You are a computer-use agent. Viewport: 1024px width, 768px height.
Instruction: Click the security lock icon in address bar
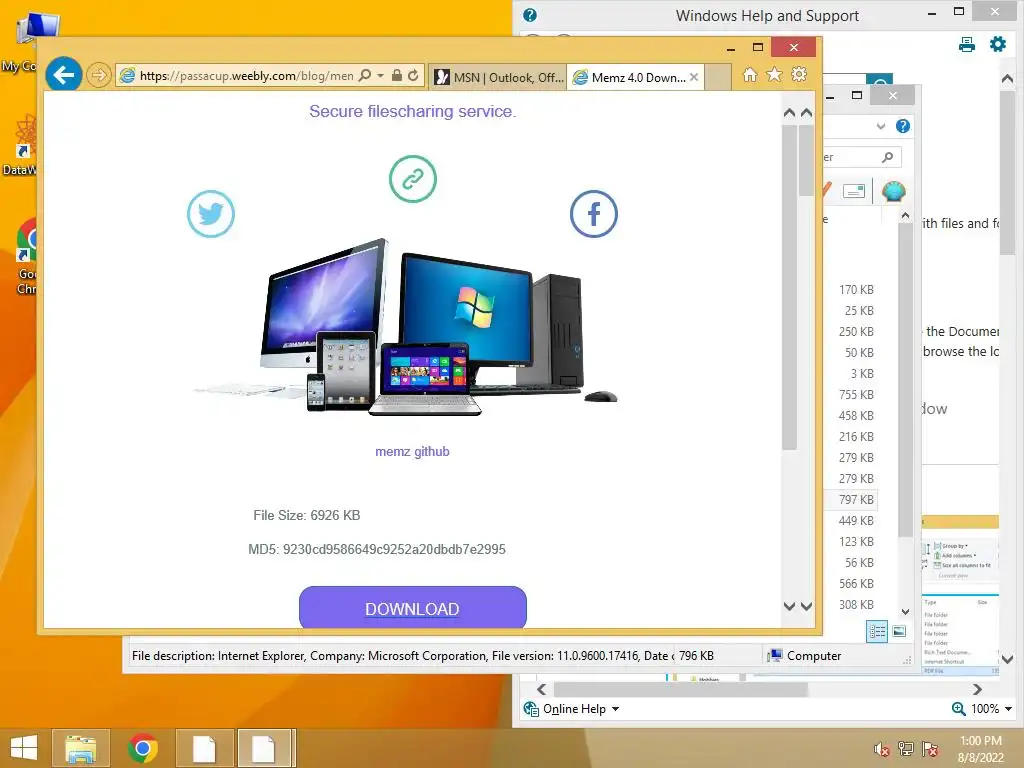click(x=396, y=76)
